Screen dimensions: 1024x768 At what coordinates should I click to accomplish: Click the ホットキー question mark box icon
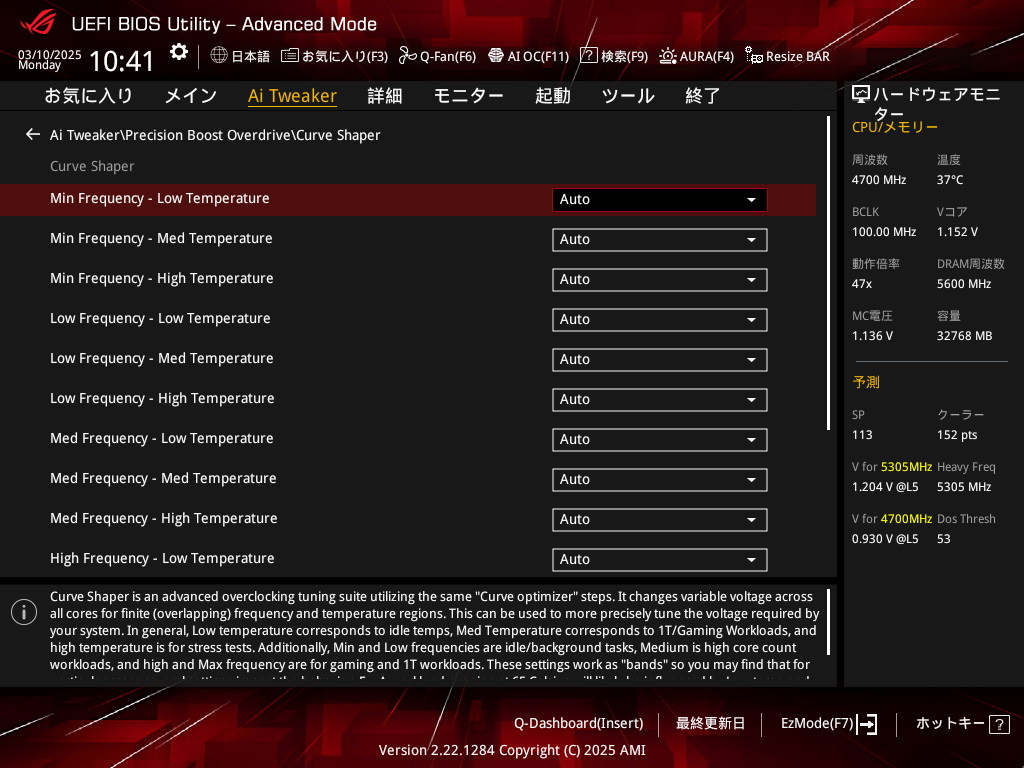pos(999,724)
